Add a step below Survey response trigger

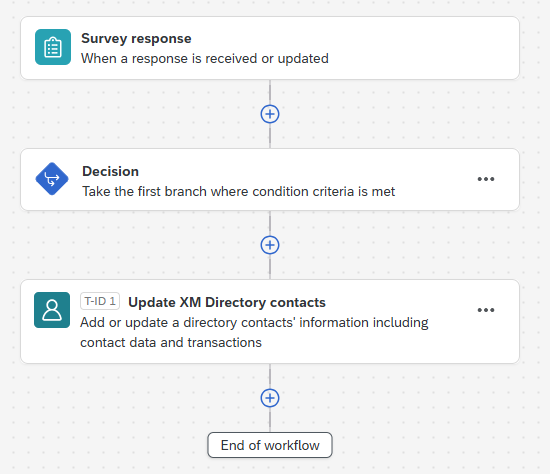tap(270, 114)
